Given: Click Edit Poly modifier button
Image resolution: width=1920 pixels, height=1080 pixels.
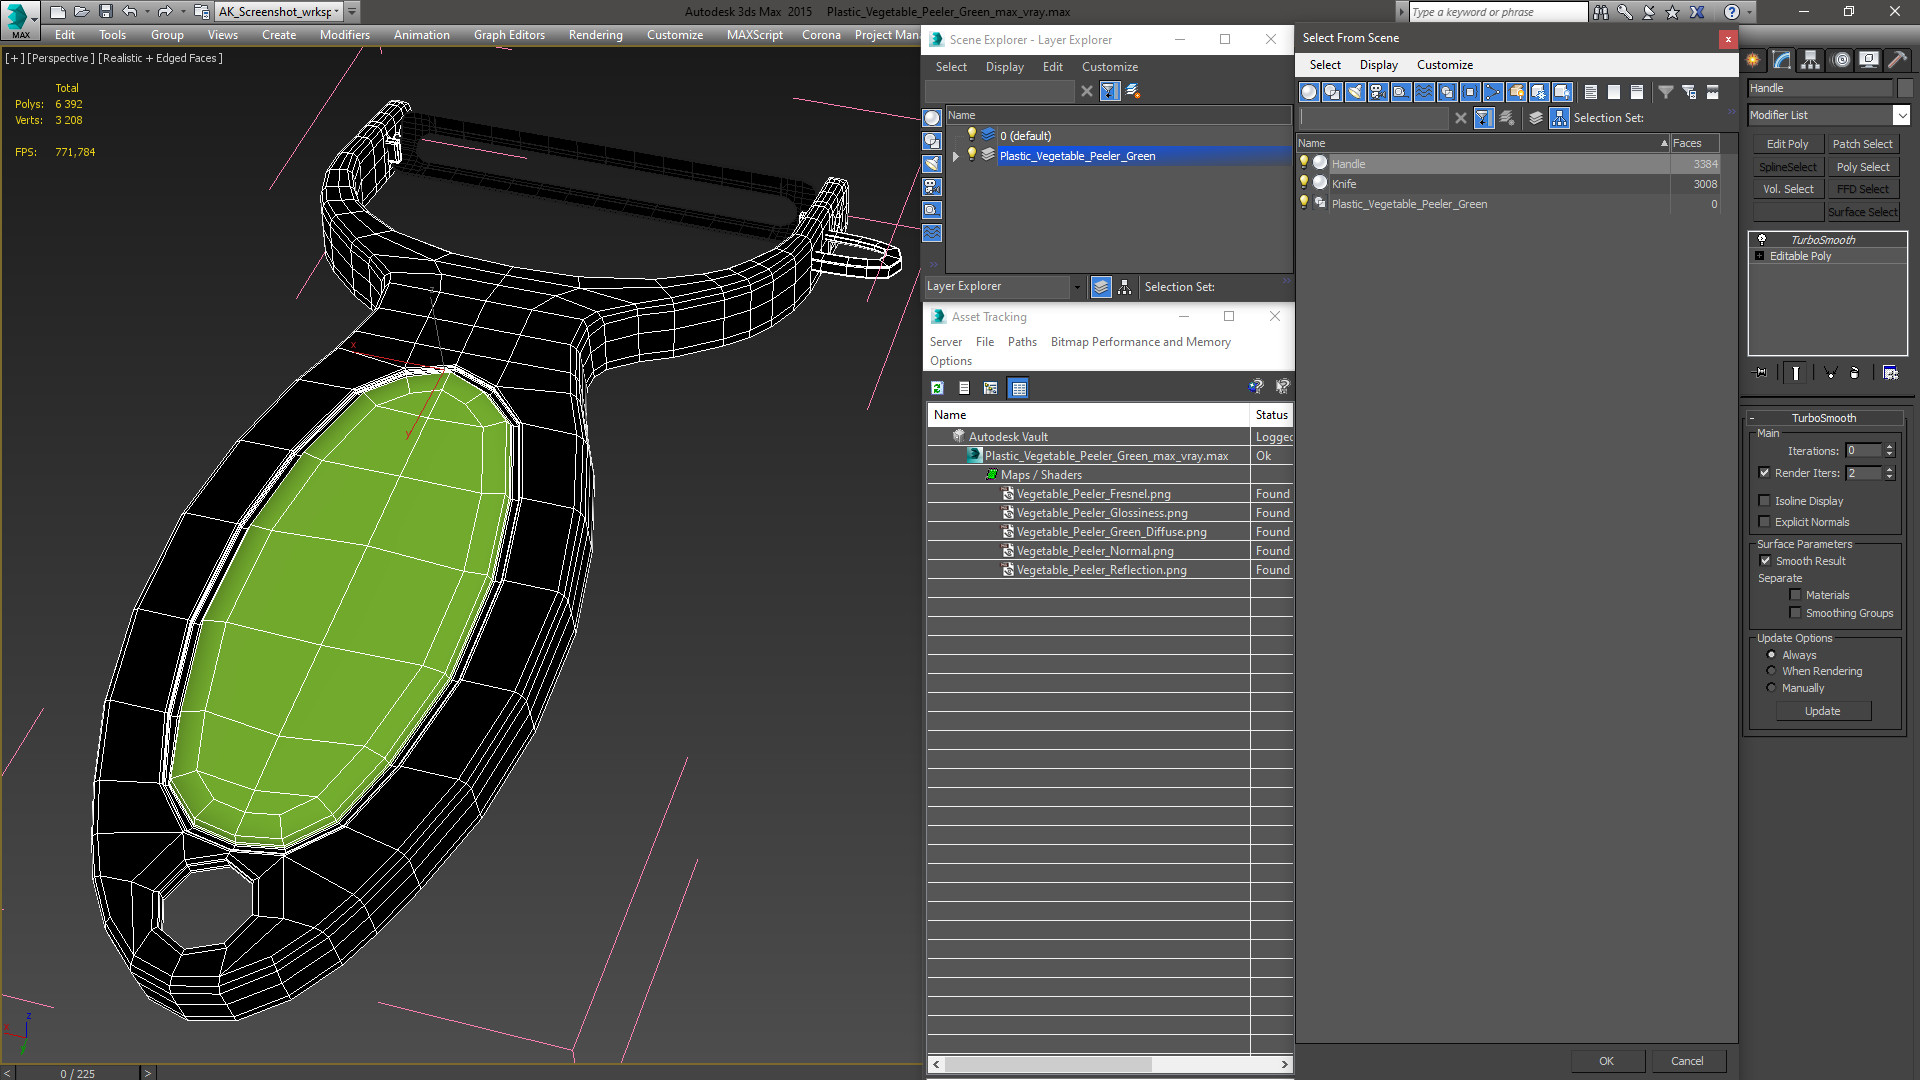Looking at the screenshot, I should click(1787, 144).
